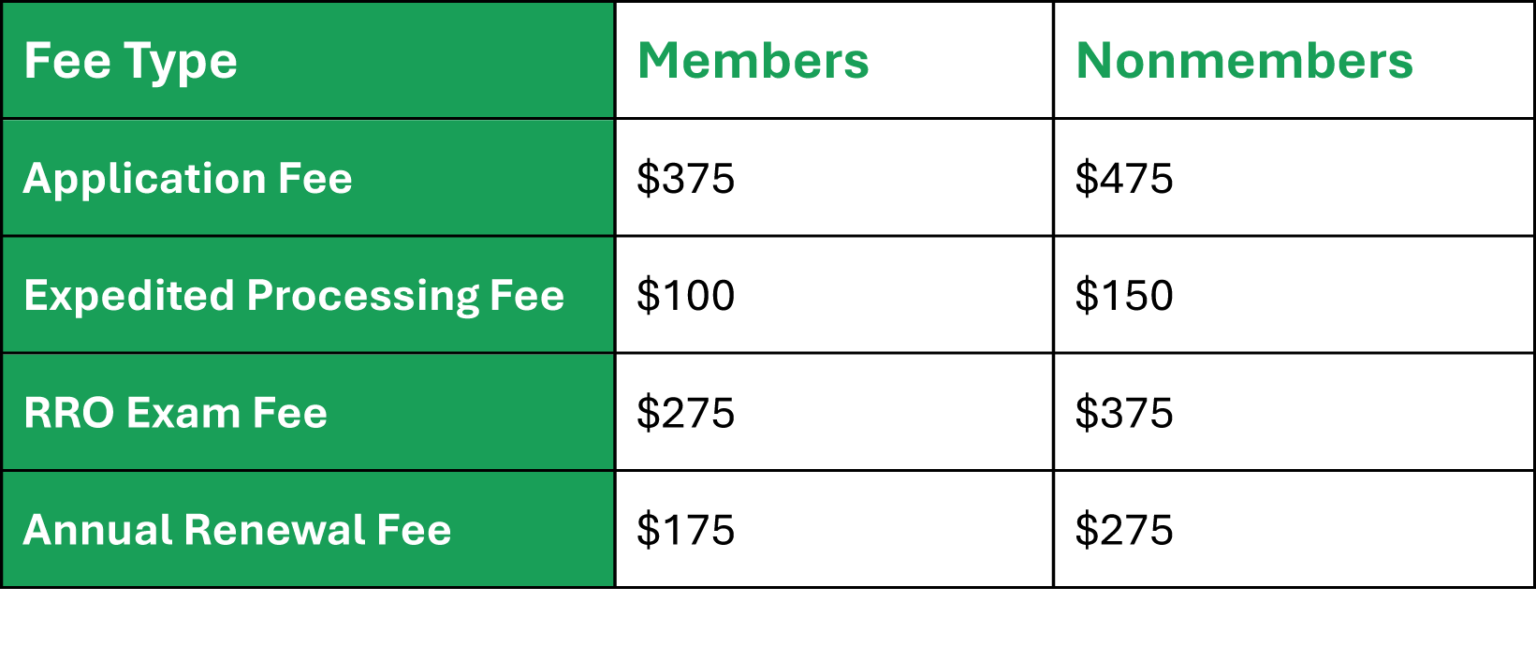Click the Fee Type header cell

[x=130, y=61]
